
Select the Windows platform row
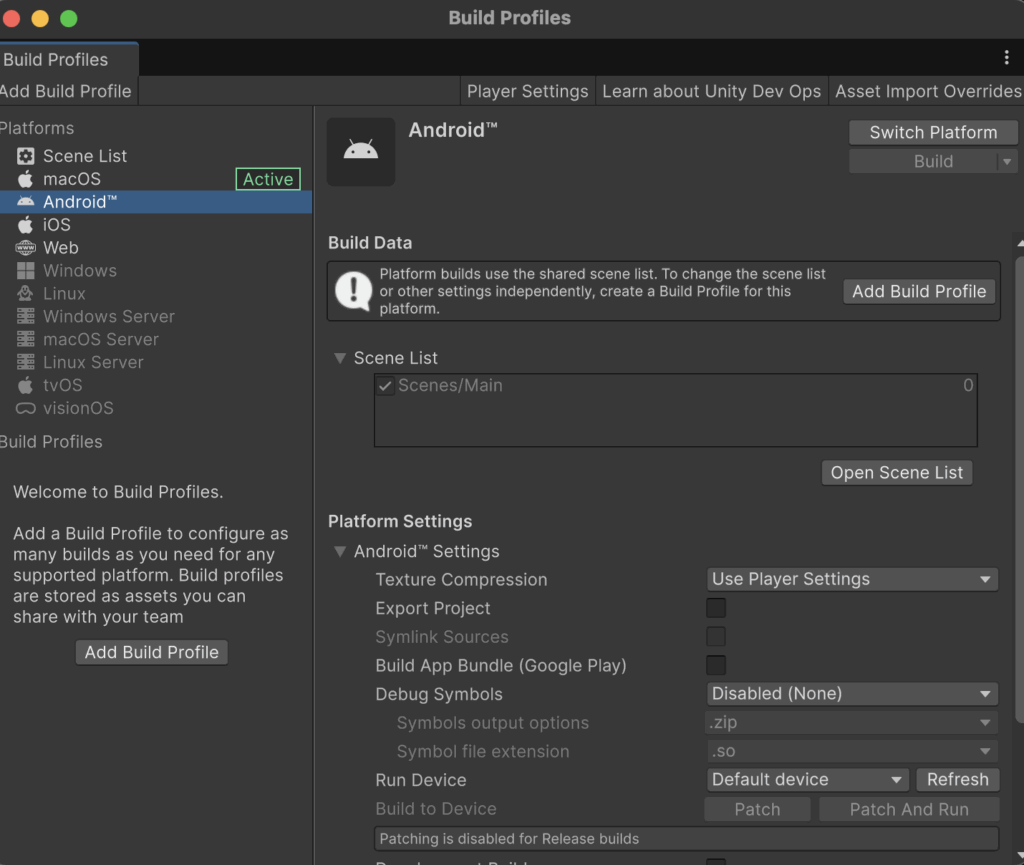point(155,270)
